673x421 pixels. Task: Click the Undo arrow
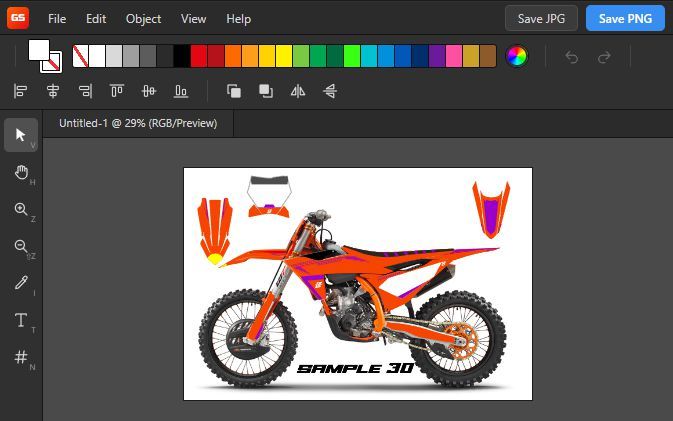[571, 57]
